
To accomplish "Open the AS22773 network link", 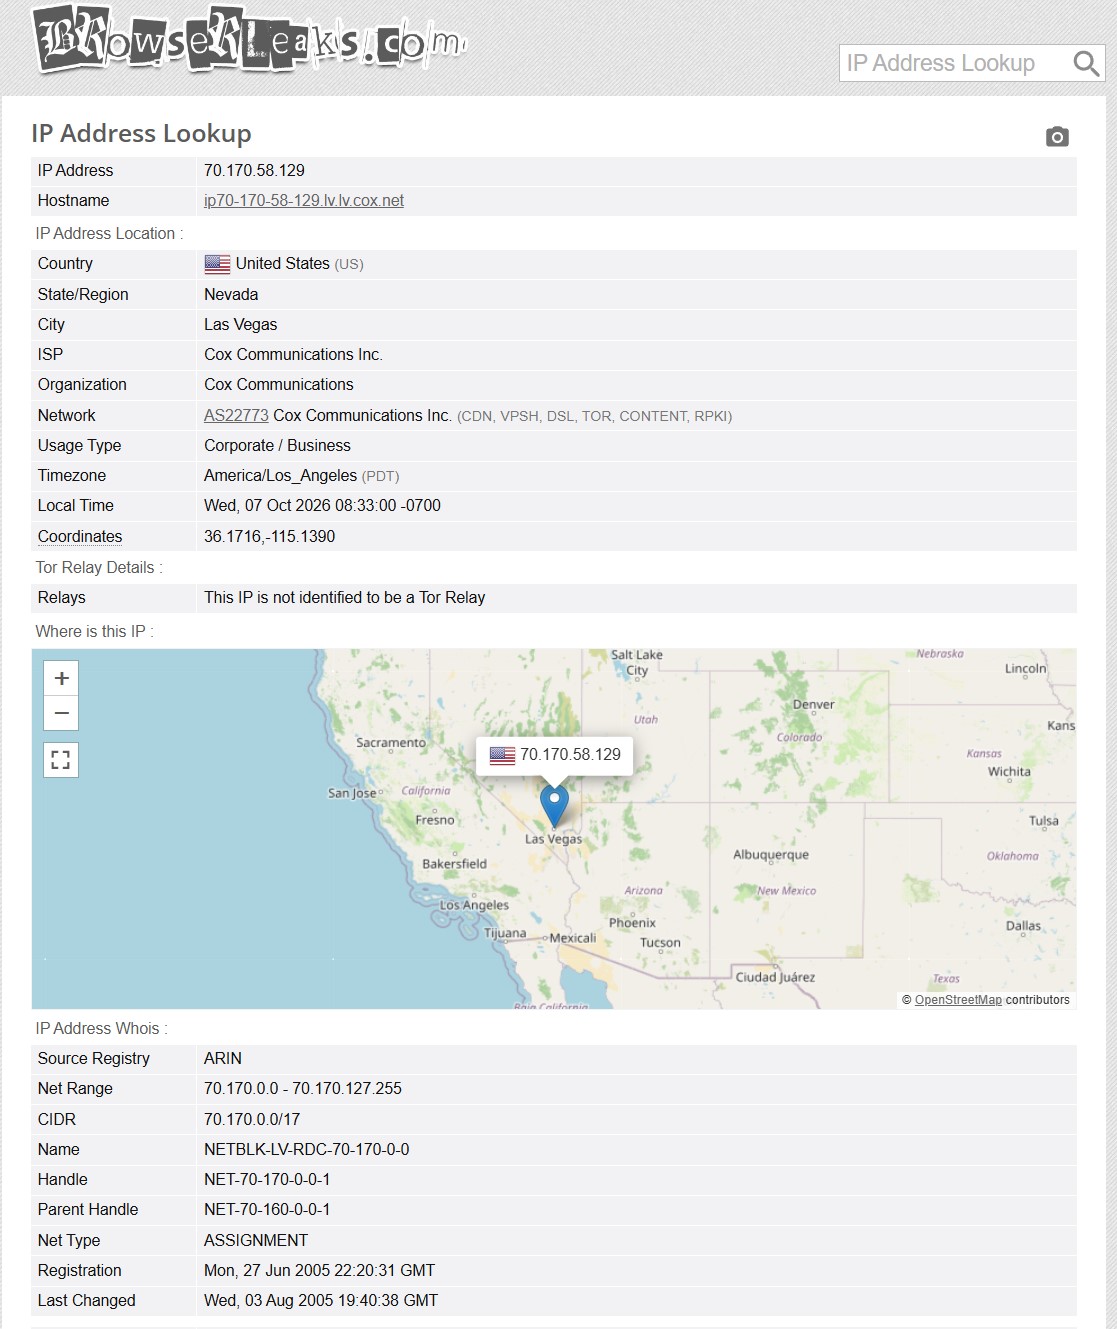I will click(236, 415).
